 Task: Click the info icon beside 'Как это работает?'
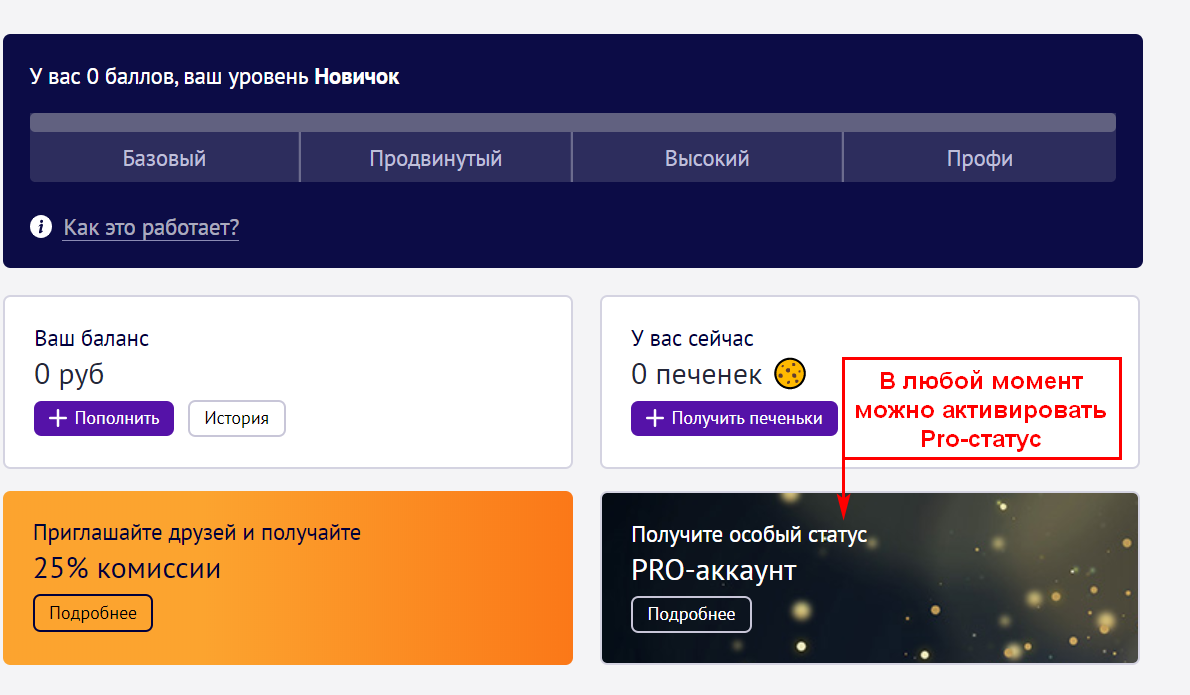[41, 227]
